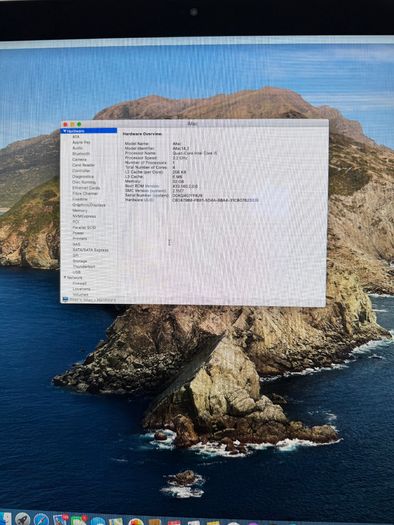Click the Hardware UUID value
The image size is (394, 525).
coord(215,200)
